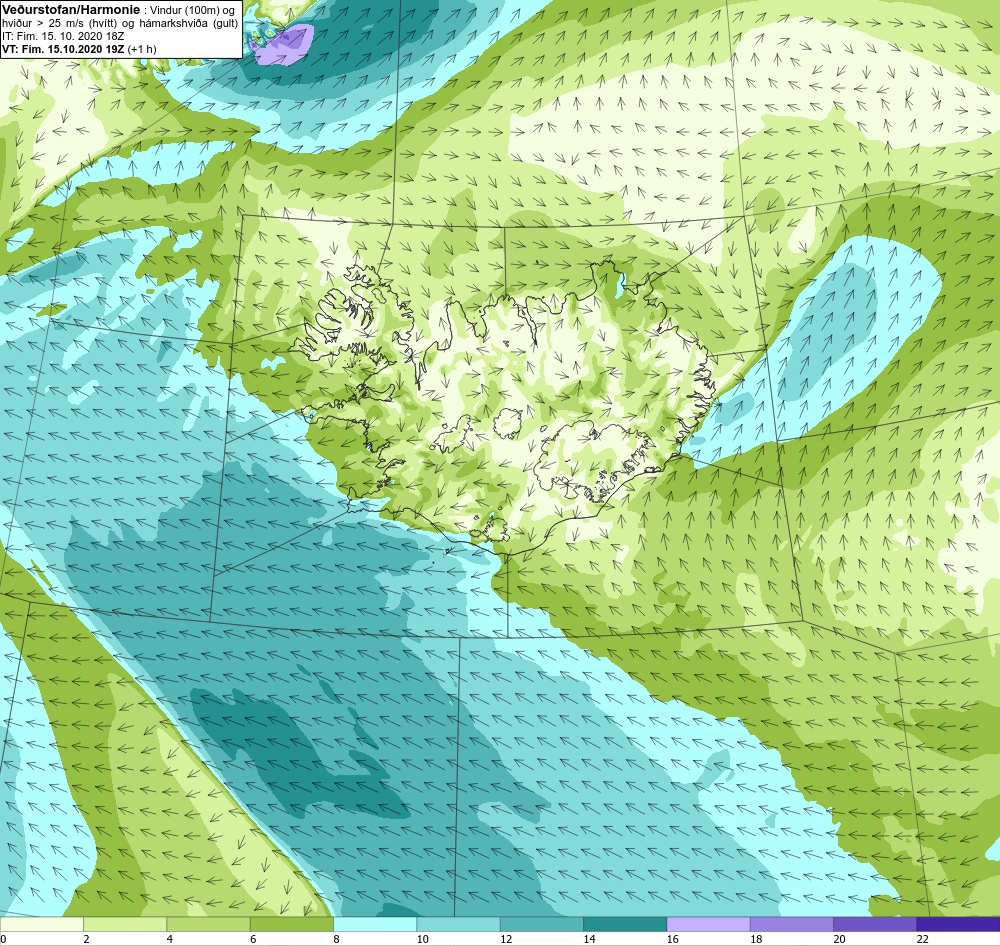Viewport: 1000px width, 946px height.
Task: Click the '16' label on the legend scale
Action: (x=672, y=939)
